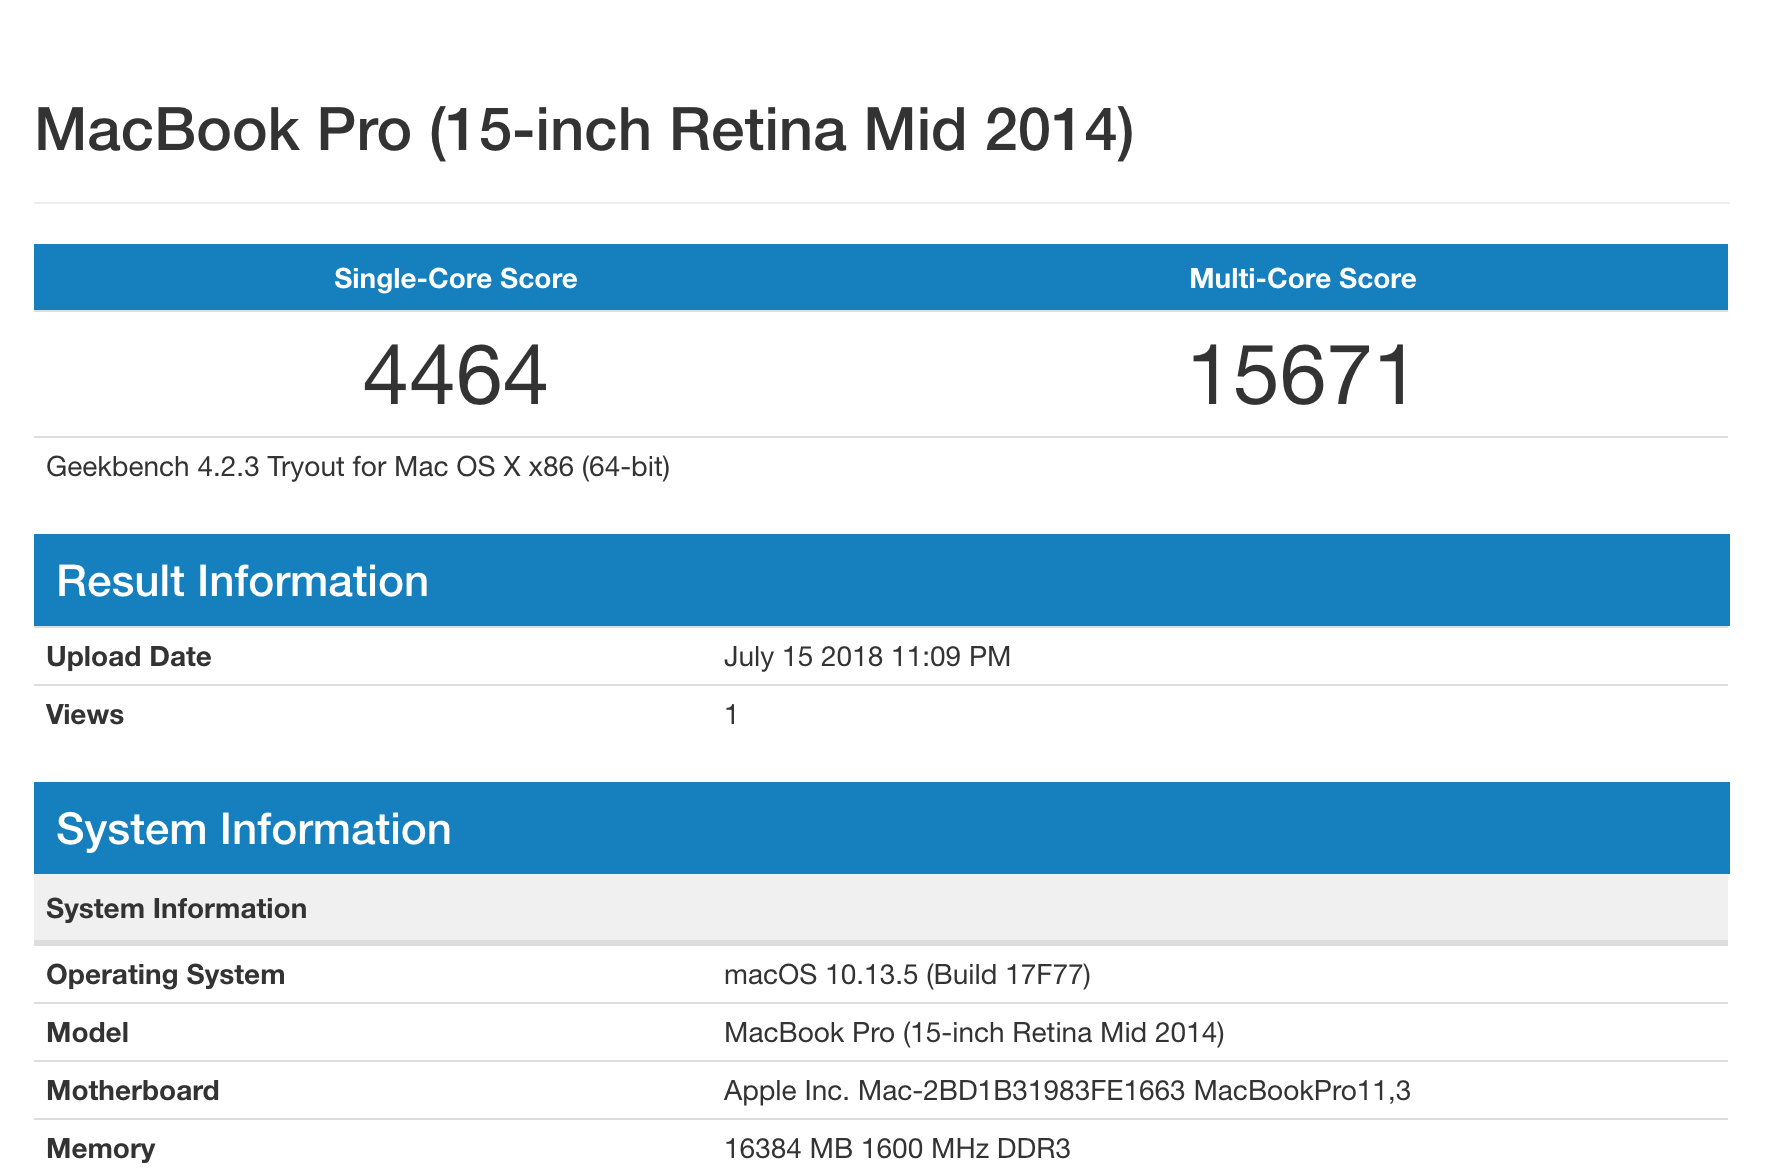
Task: Click the model value in the Model row
Action: (974, 1033)
